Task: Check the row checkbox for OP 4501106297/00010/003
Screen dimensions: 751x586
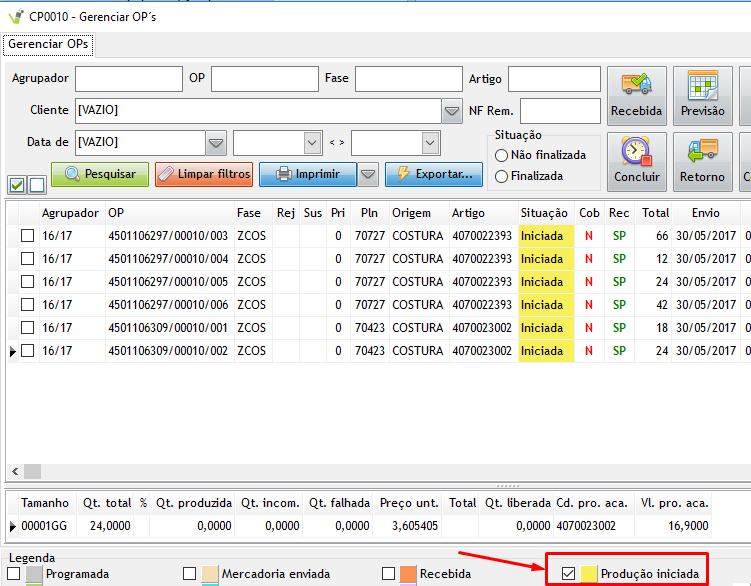Action: [x=28, y=235]
